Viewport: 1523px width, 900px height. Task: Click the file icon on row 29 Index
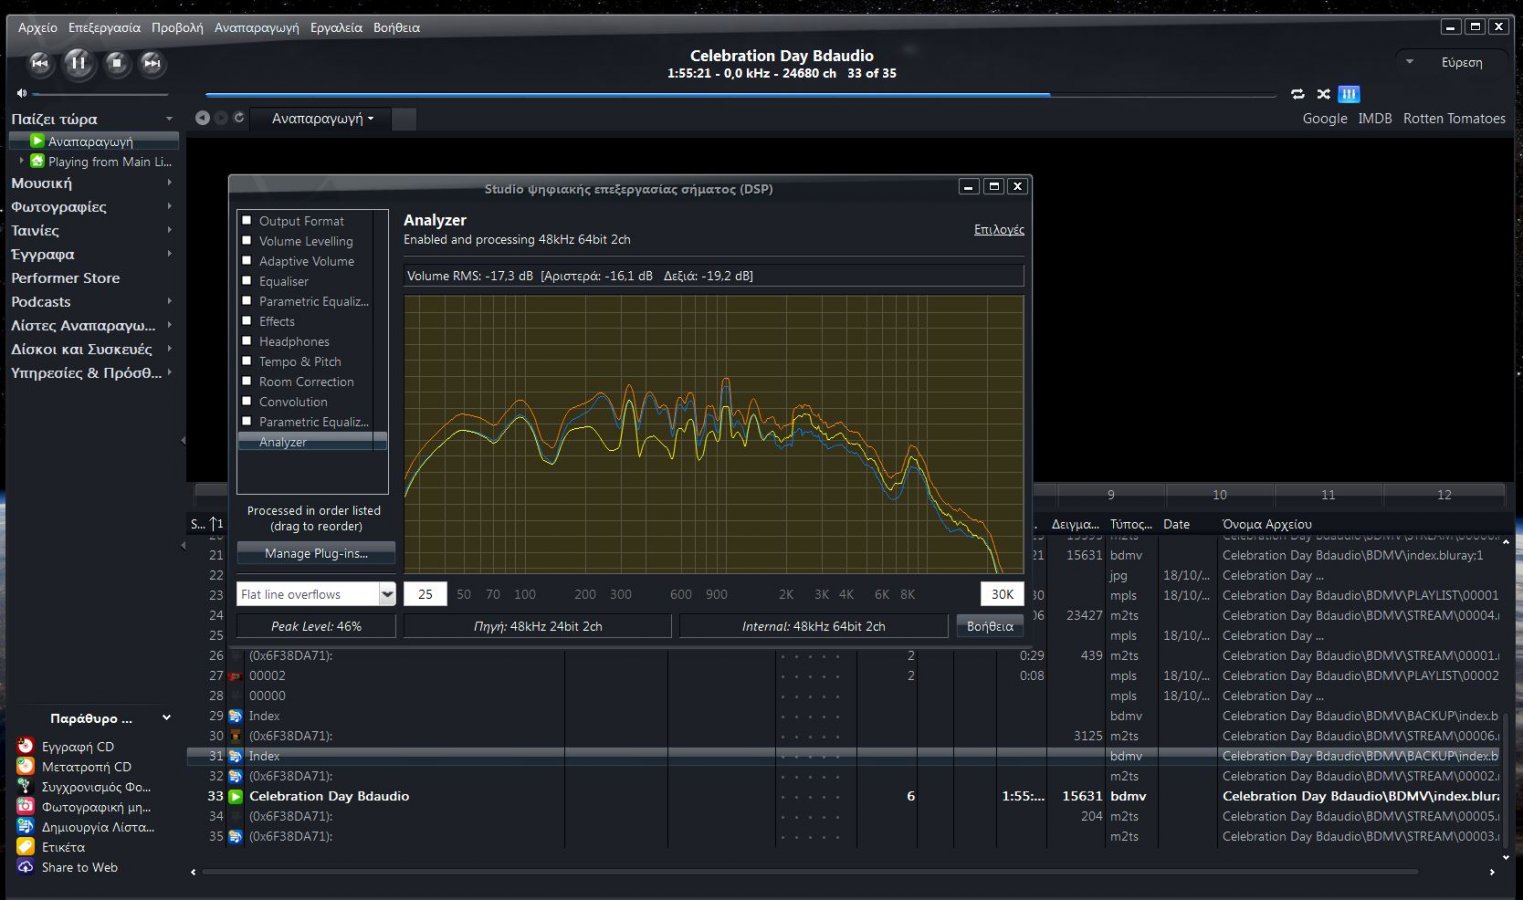(x=236, y=716)
